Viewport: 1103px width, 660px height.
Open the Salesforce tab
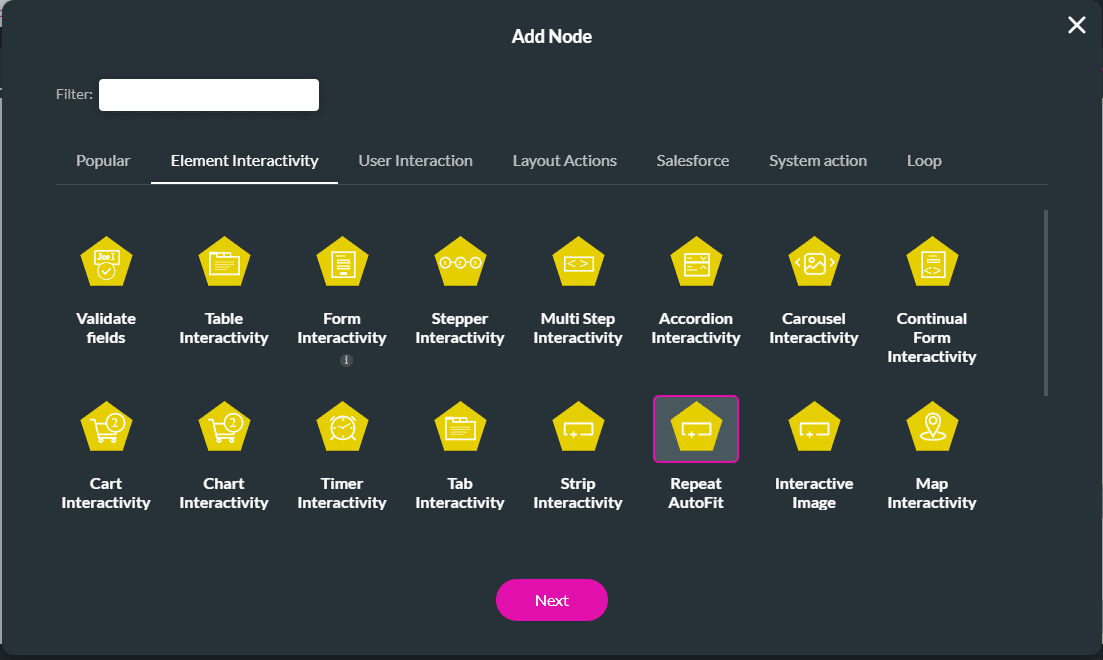point(692,160)
